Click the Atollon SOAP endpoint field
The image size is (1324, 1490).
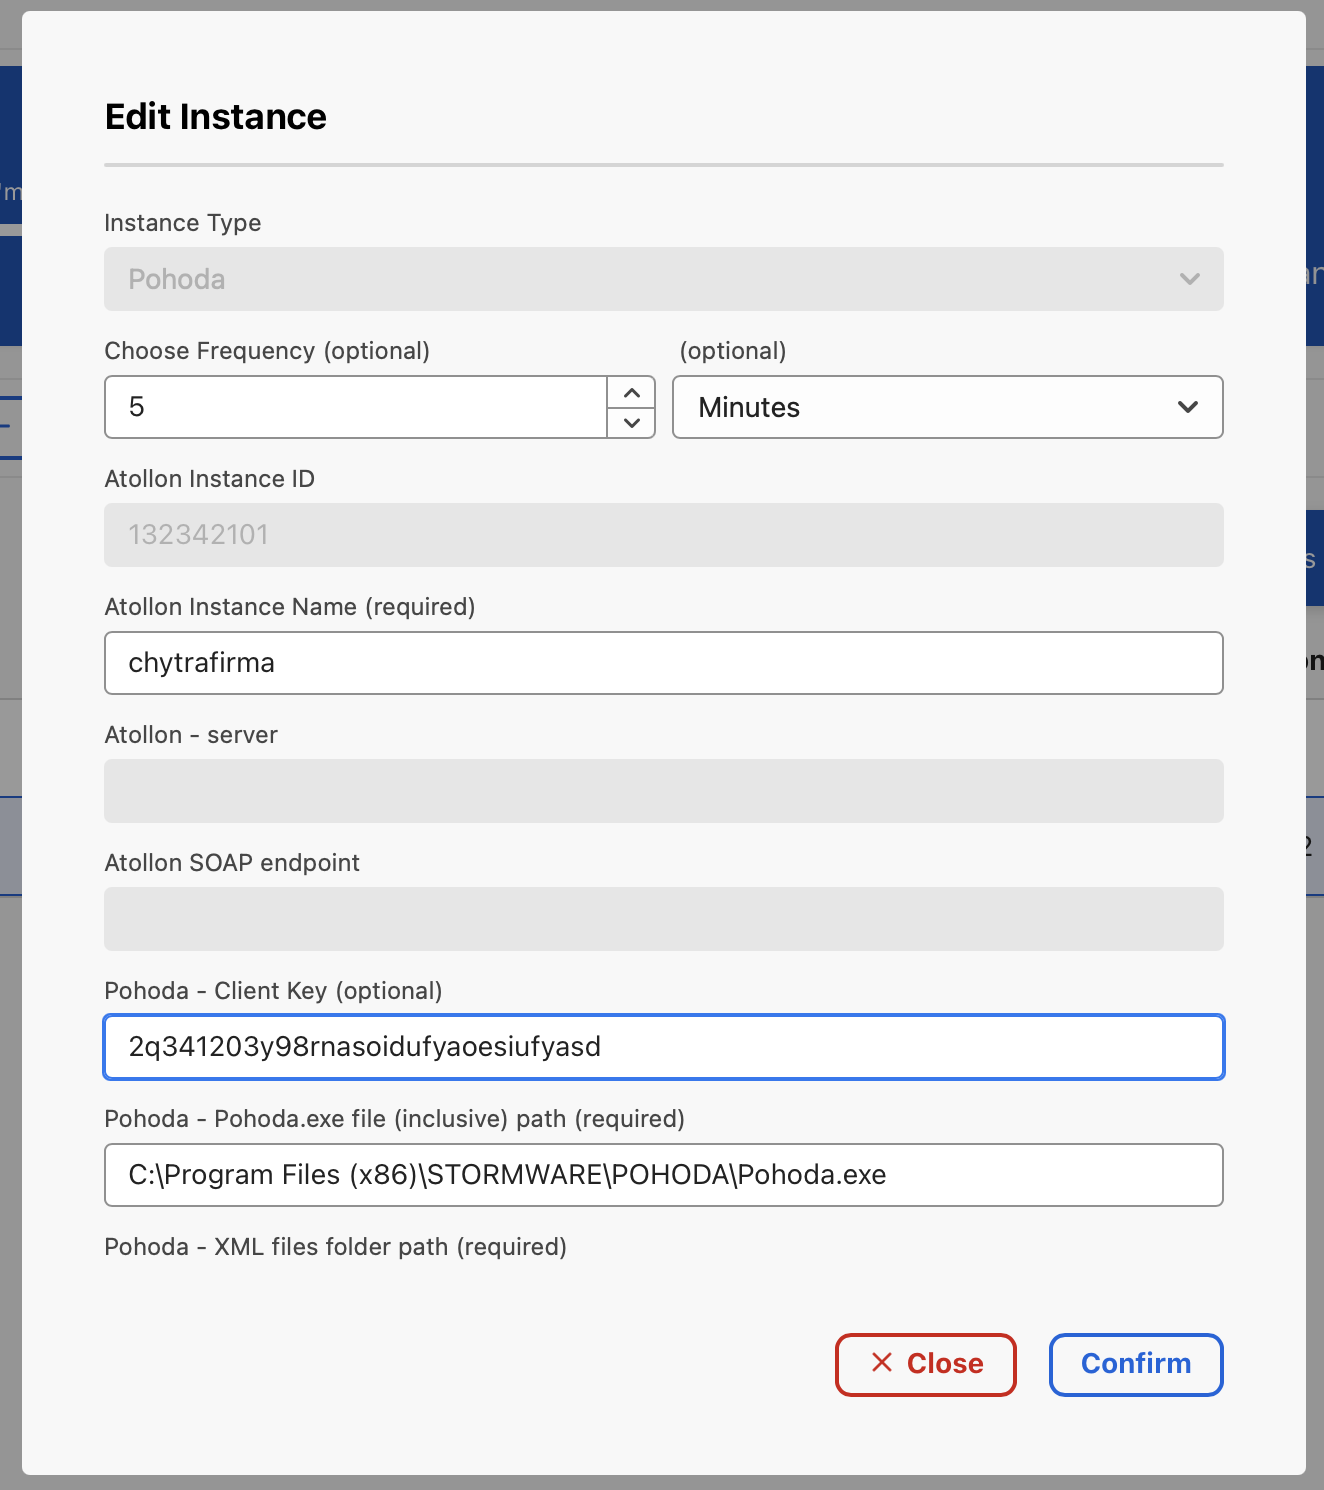663,919
